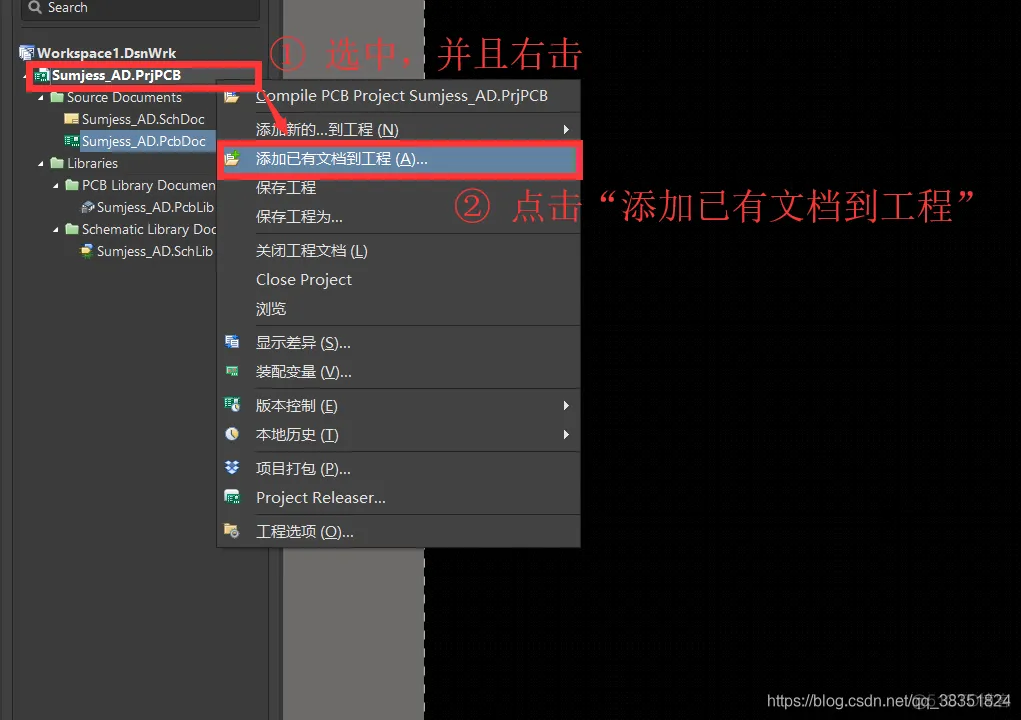Image resolution: width=1021 pixels, height=720 pixels.
Task: Click the Sumjess_AD.SchLib library icon
Action: [x=87, y=251]
